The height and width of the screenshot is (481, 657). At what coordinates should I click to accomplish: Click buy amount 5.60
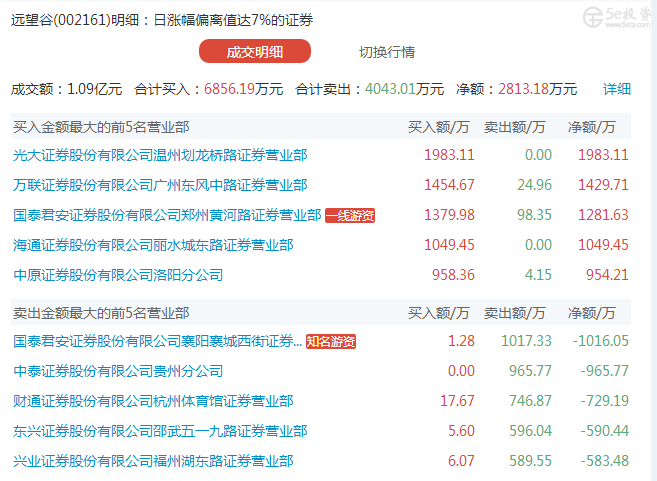pyautogui.click(x=461, y=431)
